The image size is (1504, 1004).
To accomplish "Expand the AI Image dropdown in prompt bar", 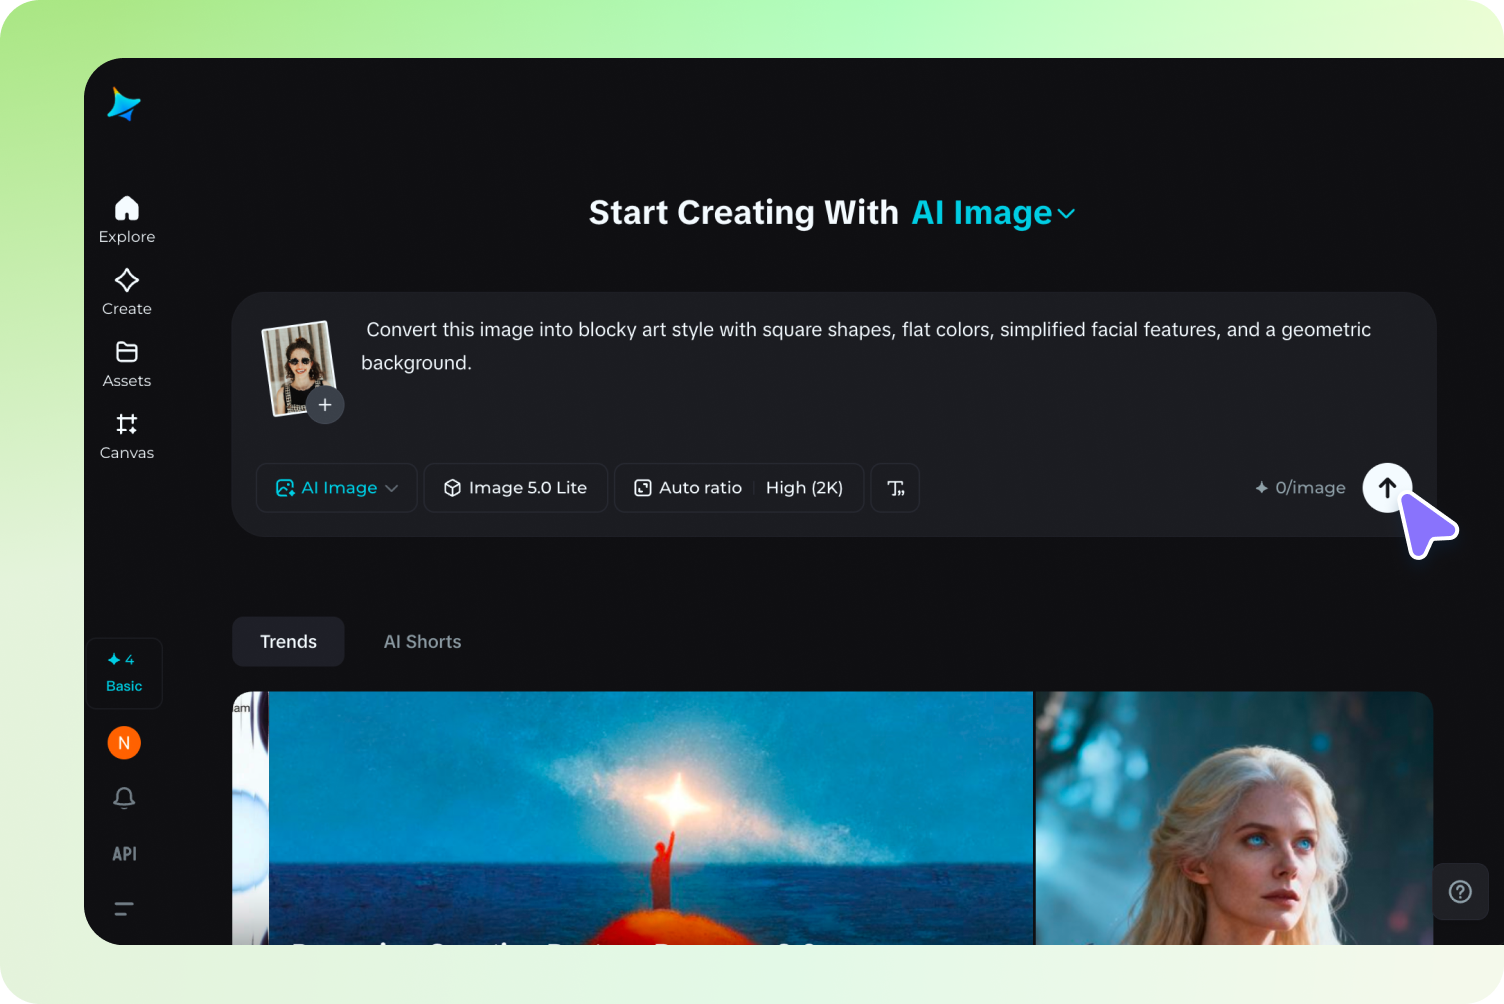I will tap(392, 488).
